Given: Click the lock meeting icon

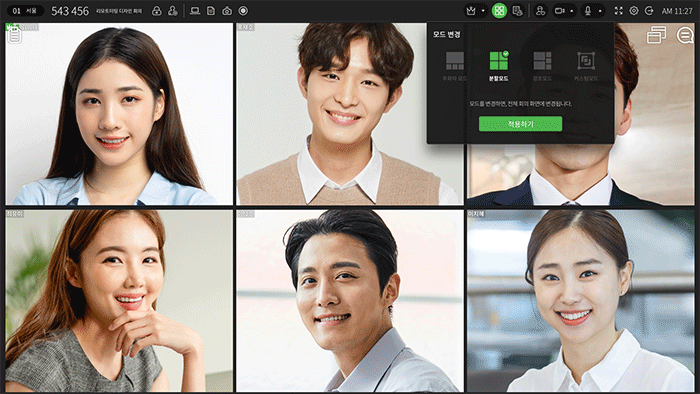Looking at the screenshot, I should (x=157, y=11).
